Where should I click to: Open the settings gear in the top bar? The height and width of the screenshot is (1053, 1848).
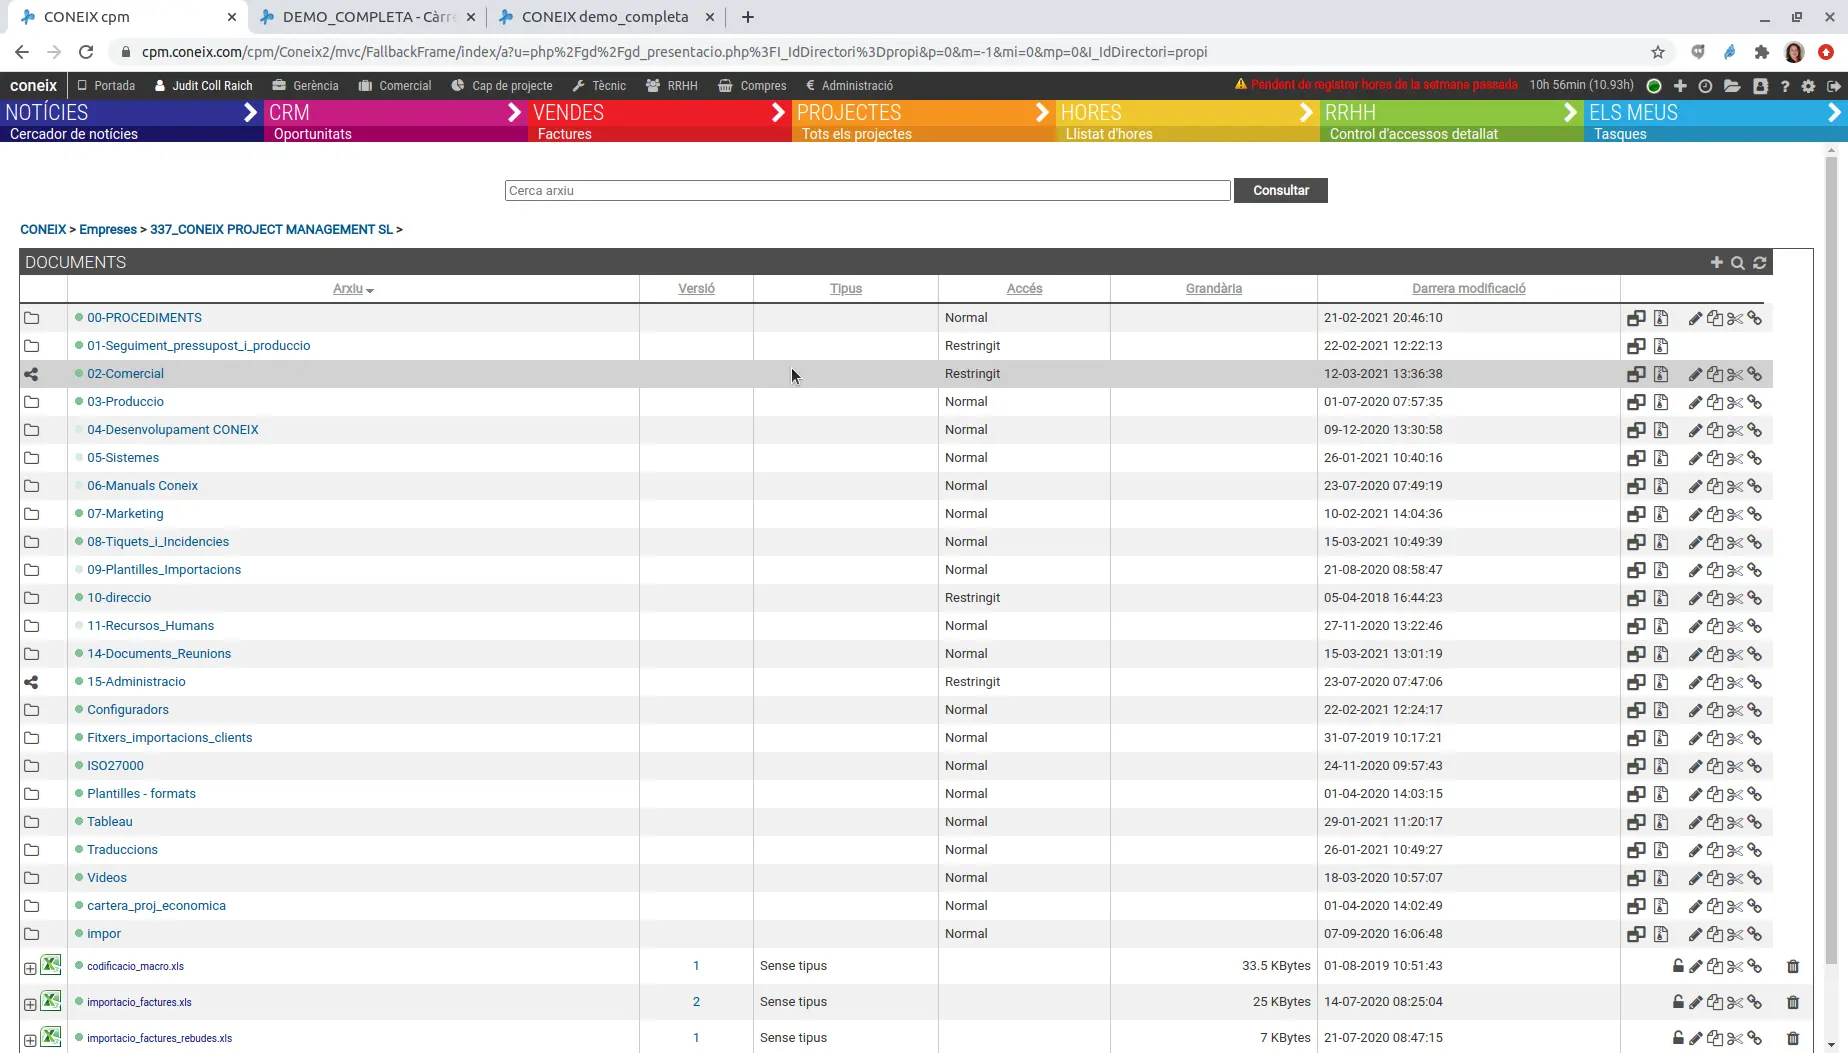coord(1808,86)
